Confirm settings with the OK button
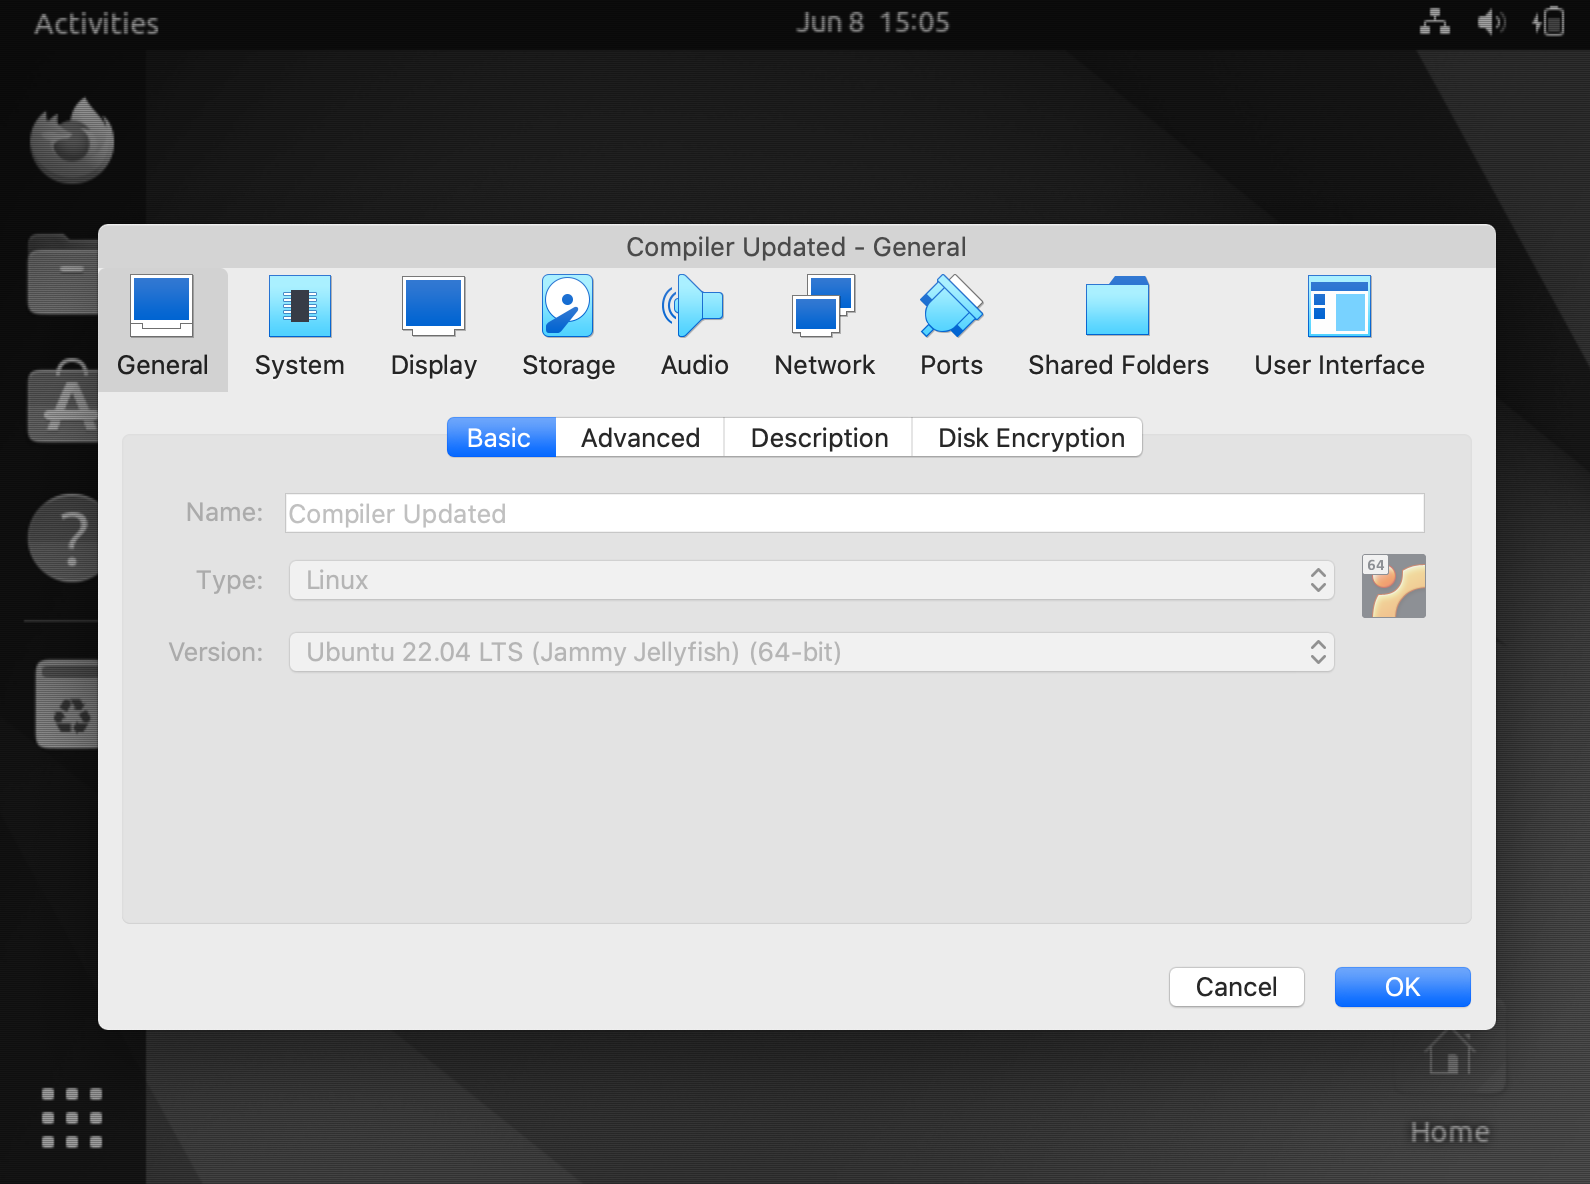 tap(1402, 987)
